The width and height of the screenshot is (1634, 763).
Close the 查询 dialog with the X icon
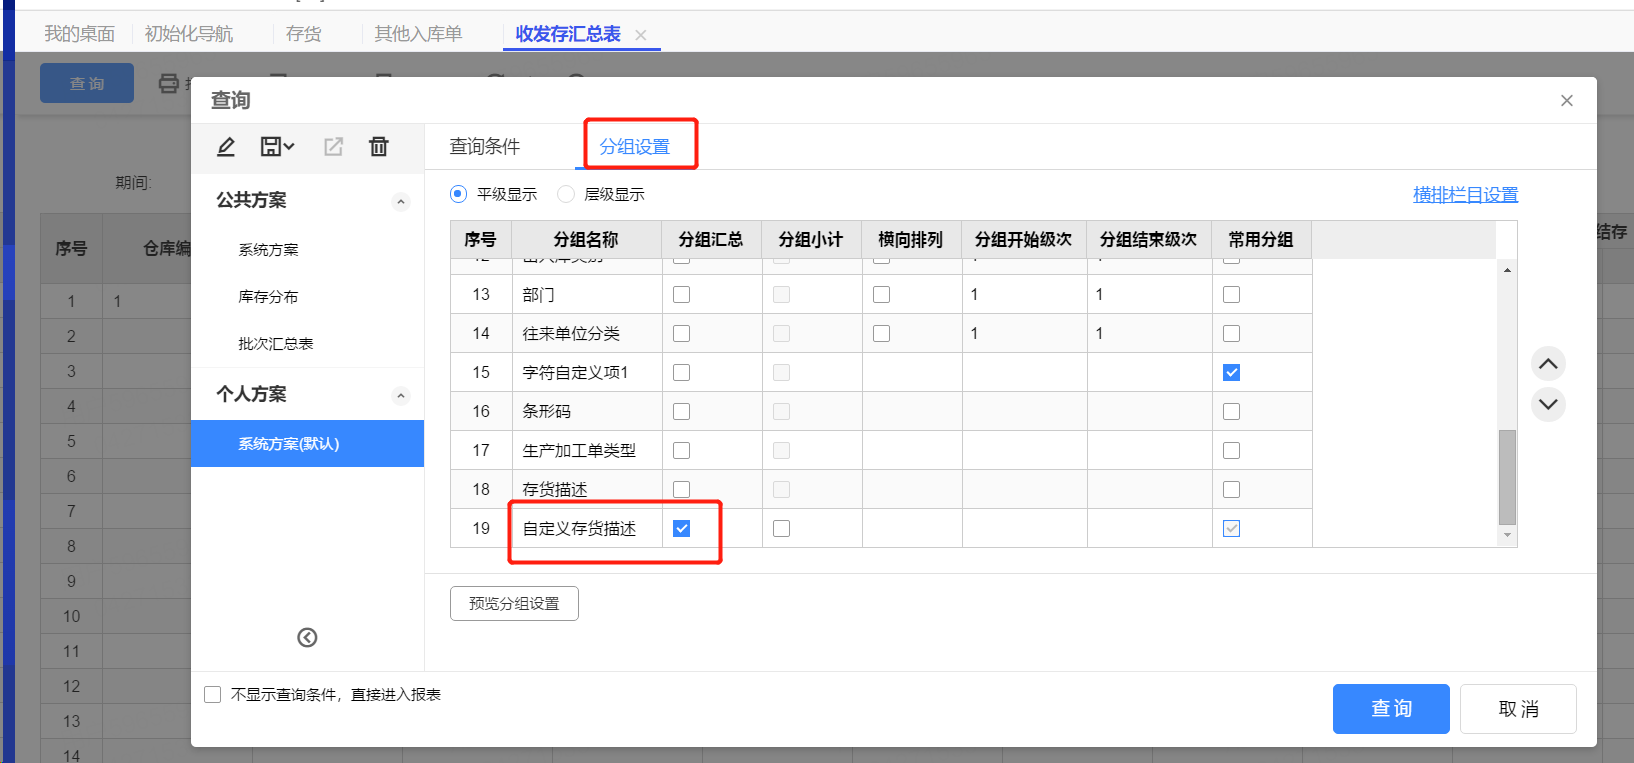pos(1567,100)
